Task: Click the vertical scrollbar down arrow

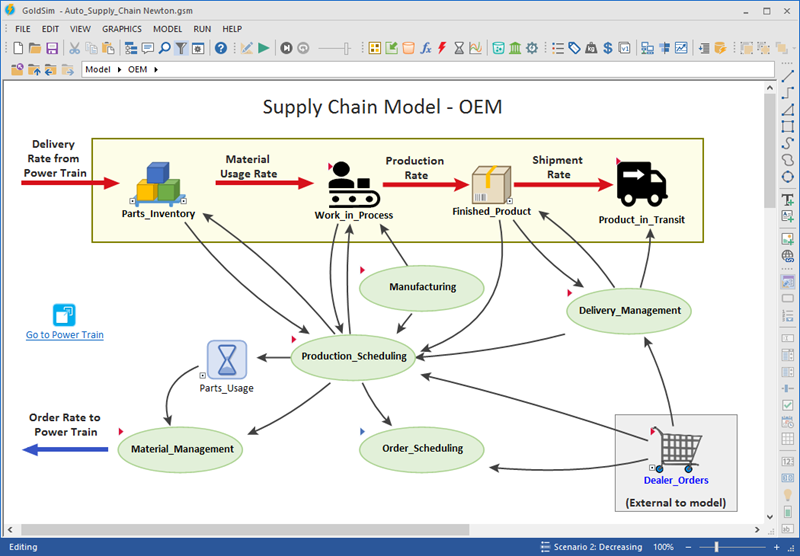Action: (x=770, y=517)
